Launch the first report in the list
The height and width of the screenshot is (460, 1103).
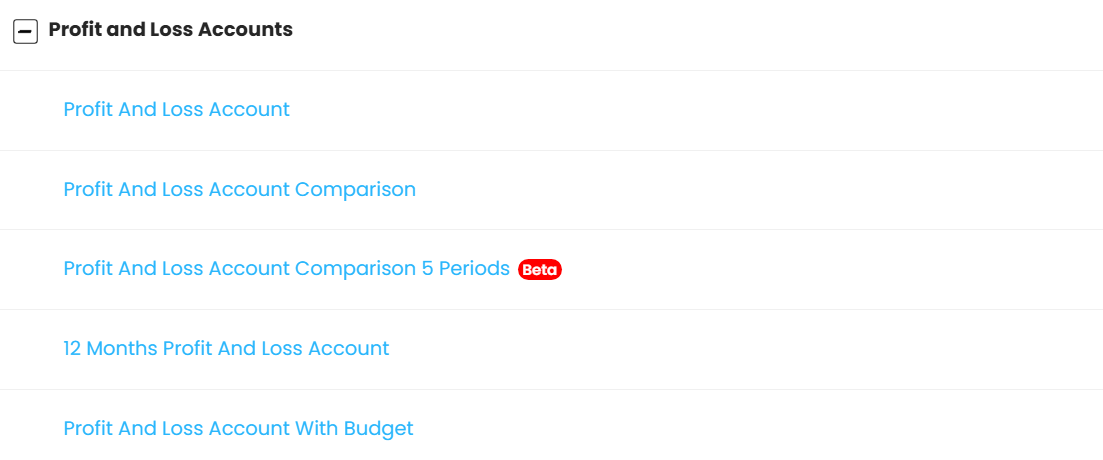(x=176, y=110)
